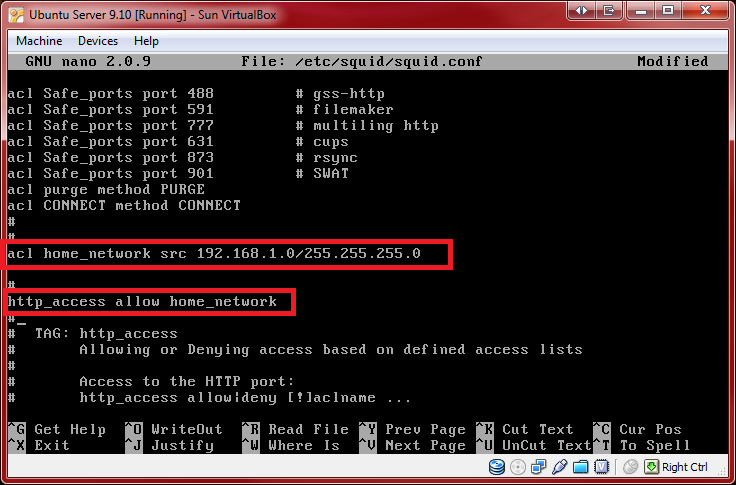This screenshot has height=485, width=736.
Task: Click the green arrow keyboard capture icon
Action: (x=651, y=467)
